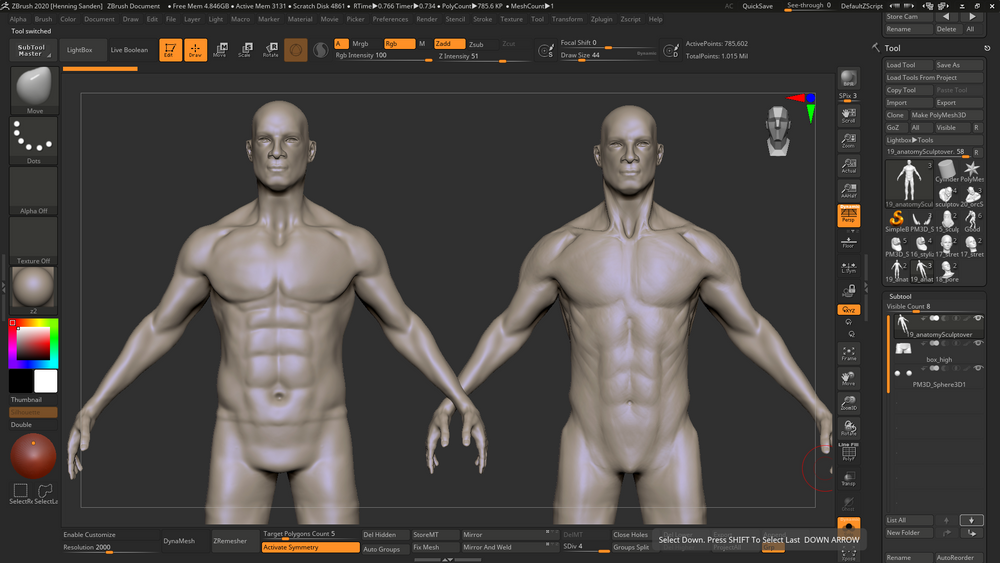Toggle Dynamic Persp perspective mode
Image resolution: width=1000 pixels, height=563 pixels.
point(848,216)
